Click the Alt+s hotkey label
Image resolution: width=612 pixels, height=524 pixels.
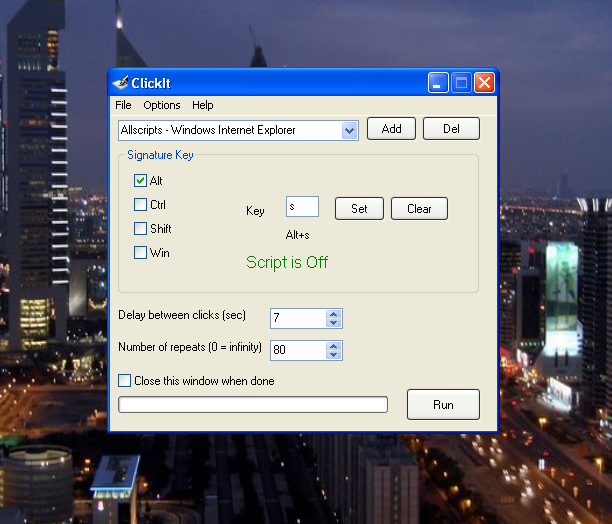point(297,235)
